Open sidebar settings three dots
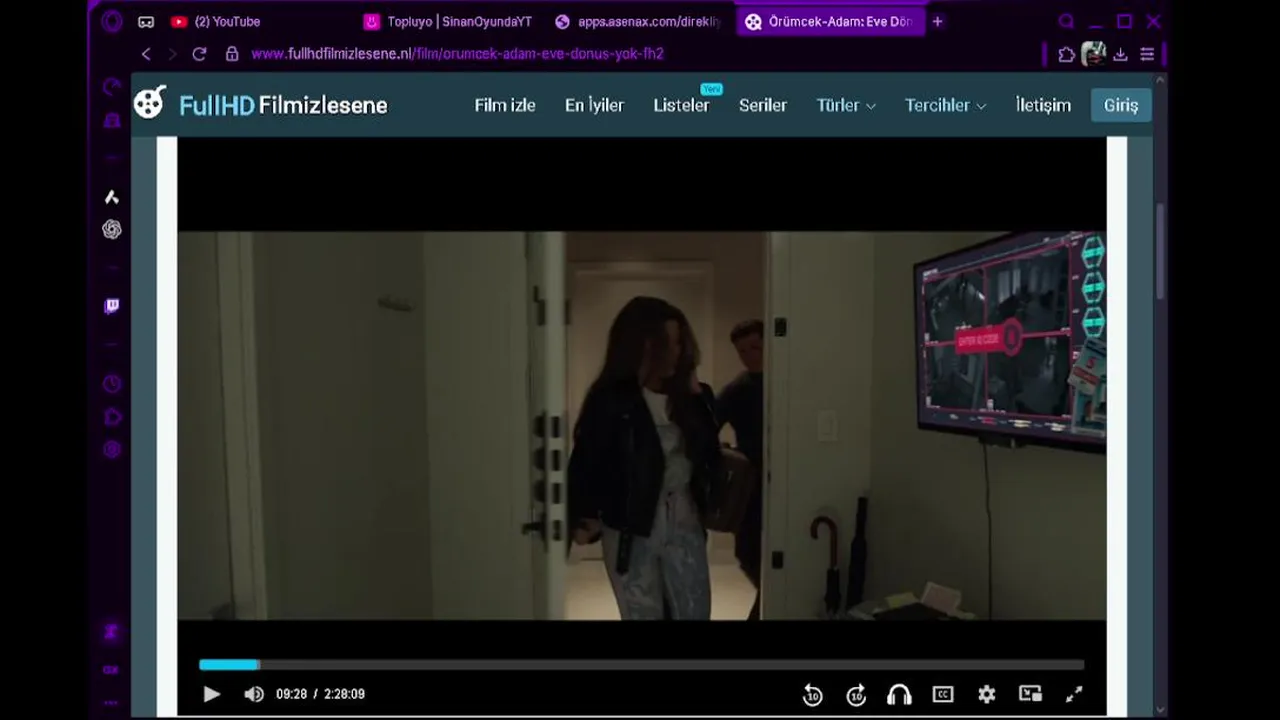The width and height of the screenshot is (1280, 720). click(x=112, y=703)
